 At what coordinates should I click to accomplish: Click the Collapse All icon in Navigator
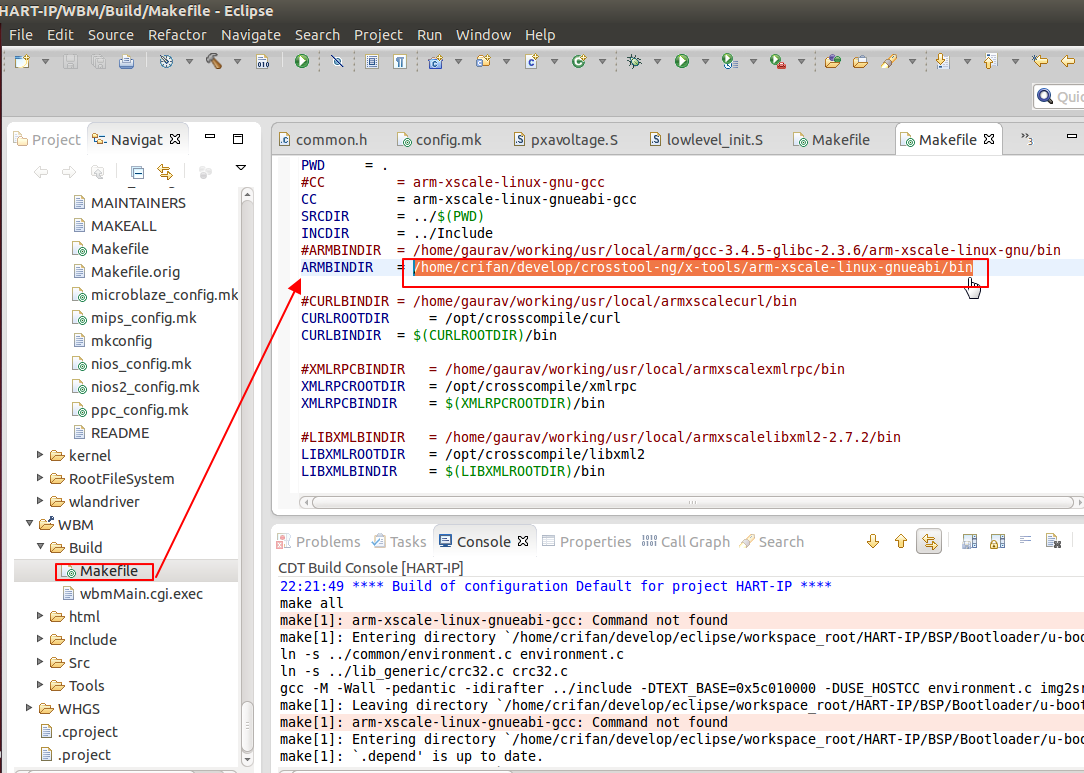pos(138,172)
